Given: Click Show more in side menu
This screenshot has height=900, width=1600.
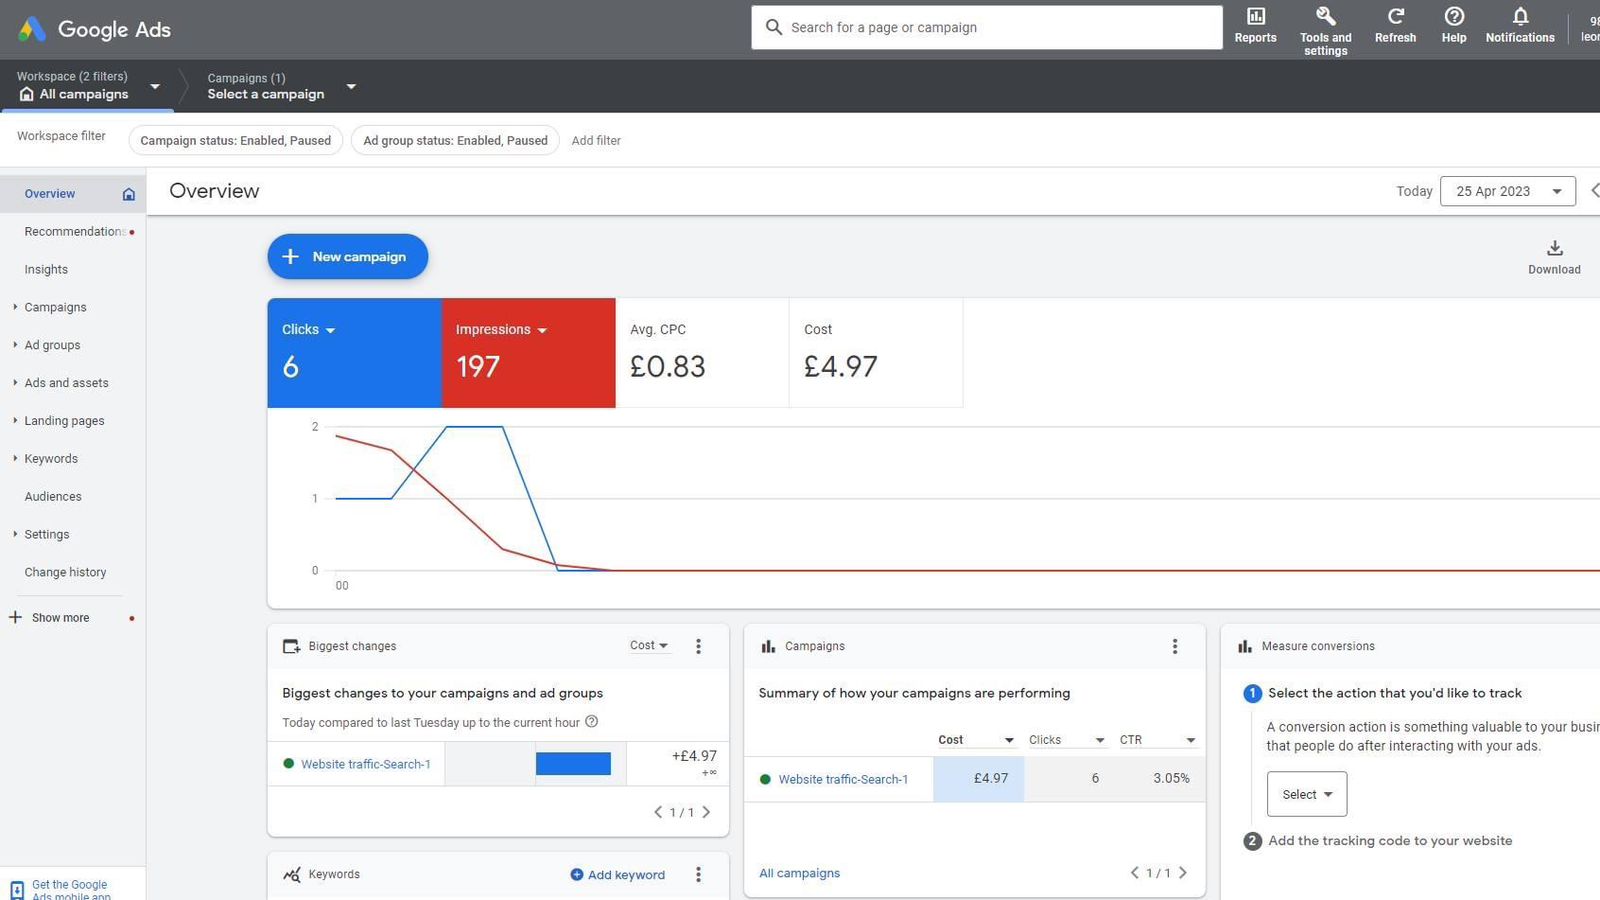Looking at the screenshot, I should (60, 618).
